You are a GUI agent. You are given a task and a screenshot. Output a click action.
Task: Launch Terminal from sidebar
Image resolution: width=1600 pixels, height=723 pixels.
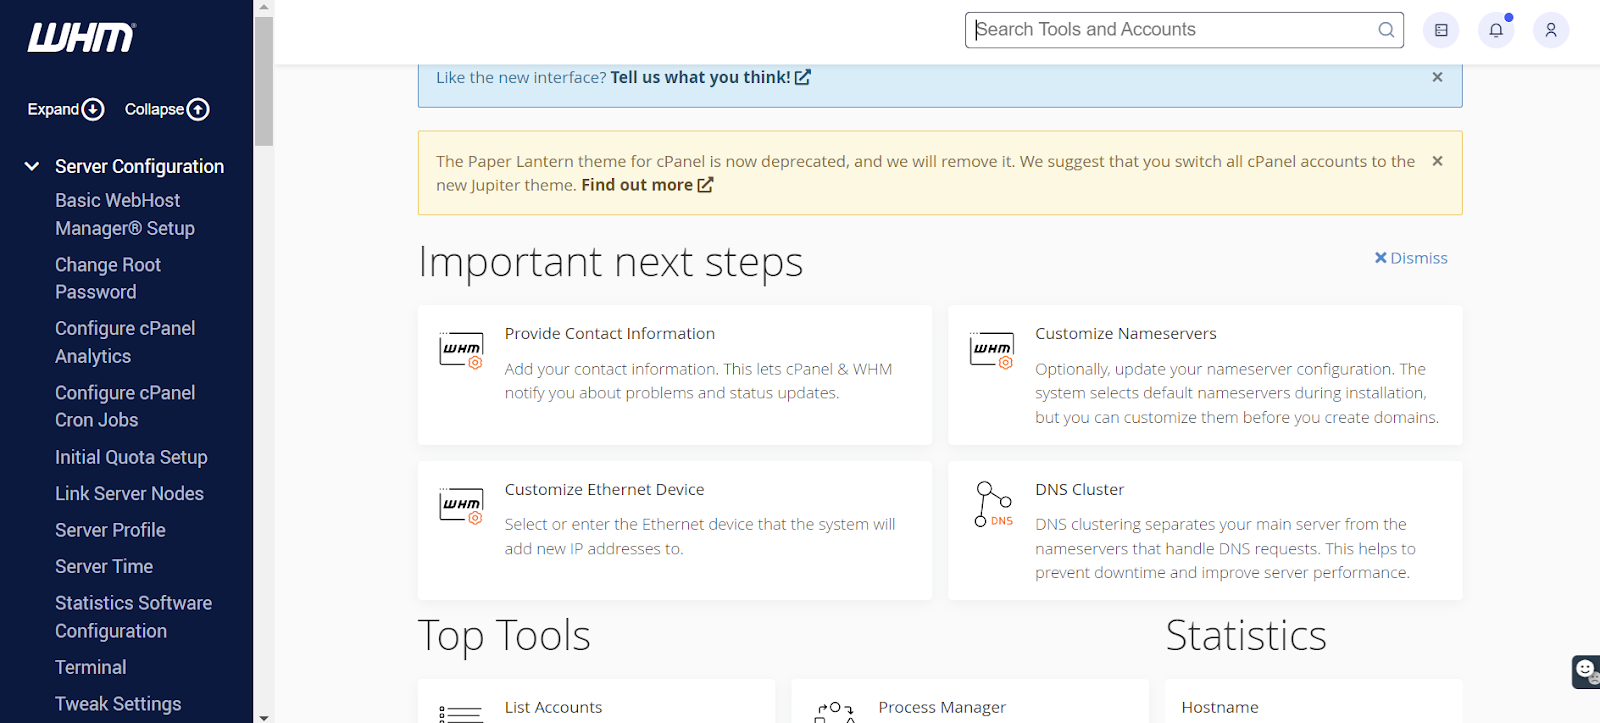tap(91, 667)
